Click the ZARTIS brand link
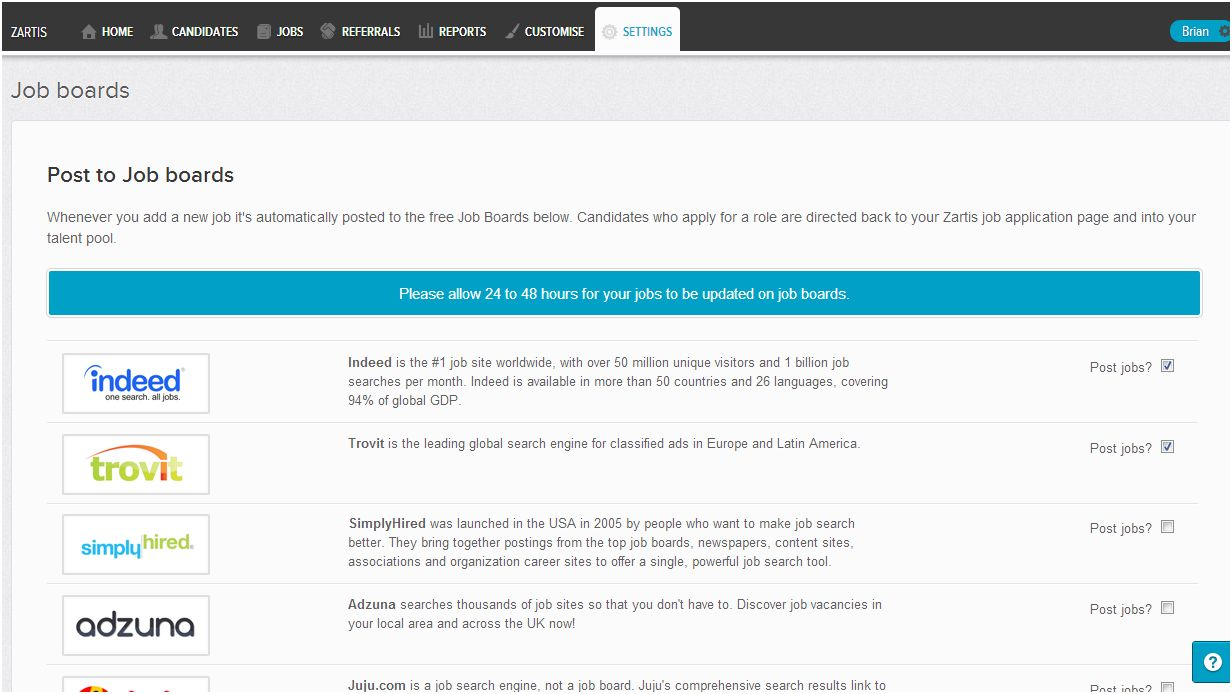Screen dimensions: 1232x694 pyautogui.click(x=30, y=32)
